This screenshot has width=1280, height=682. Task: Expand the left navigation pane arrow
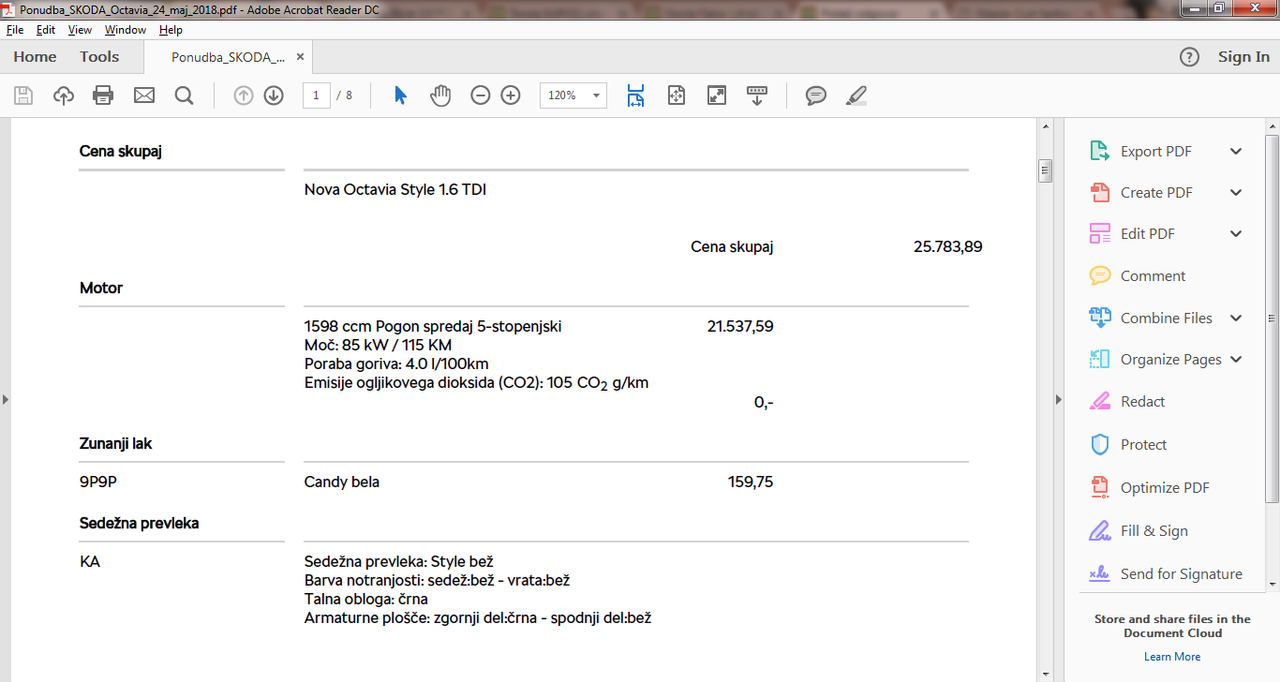click(5, 399)
